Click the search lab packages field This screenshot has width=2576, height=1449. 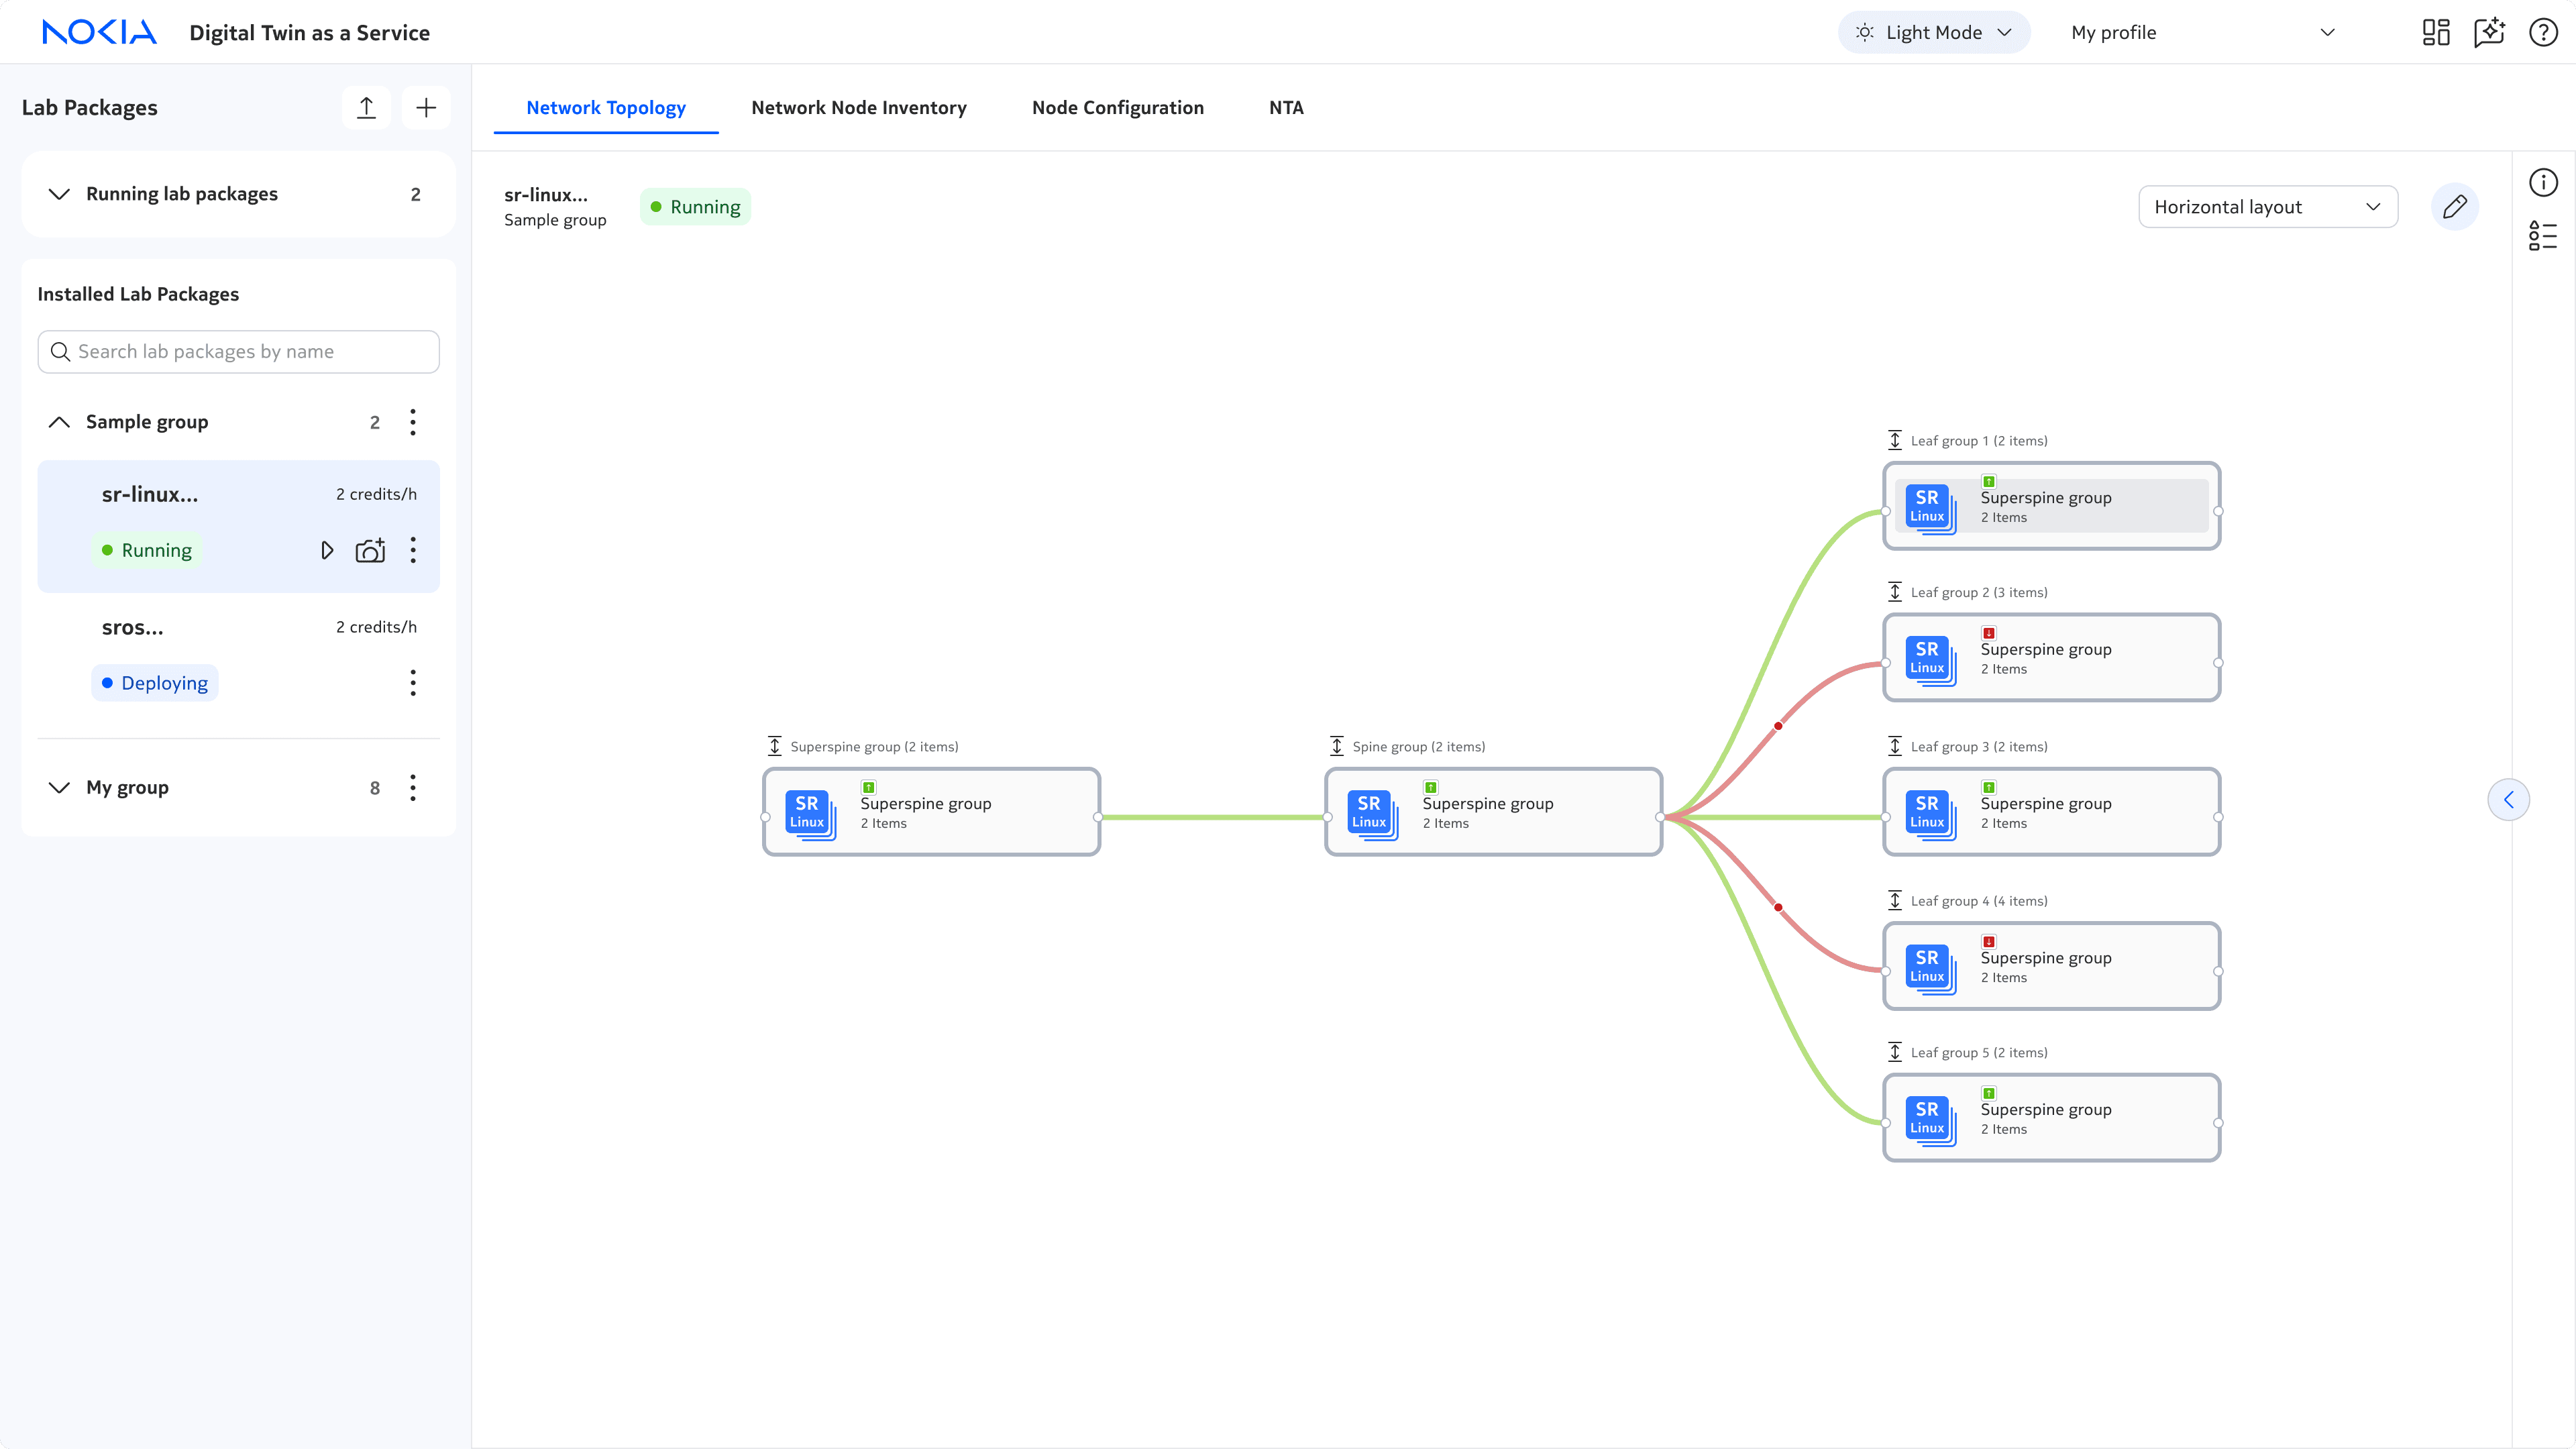tap(238, 352)
